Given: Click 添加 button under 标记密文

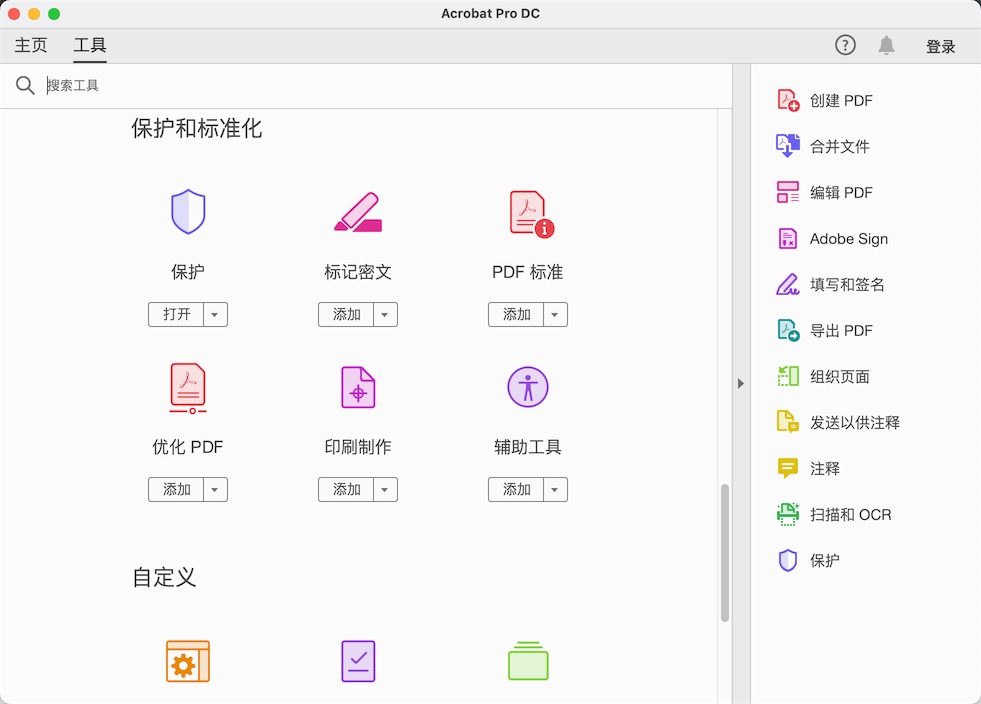Looking at the screenshot, I should point(346,314).
